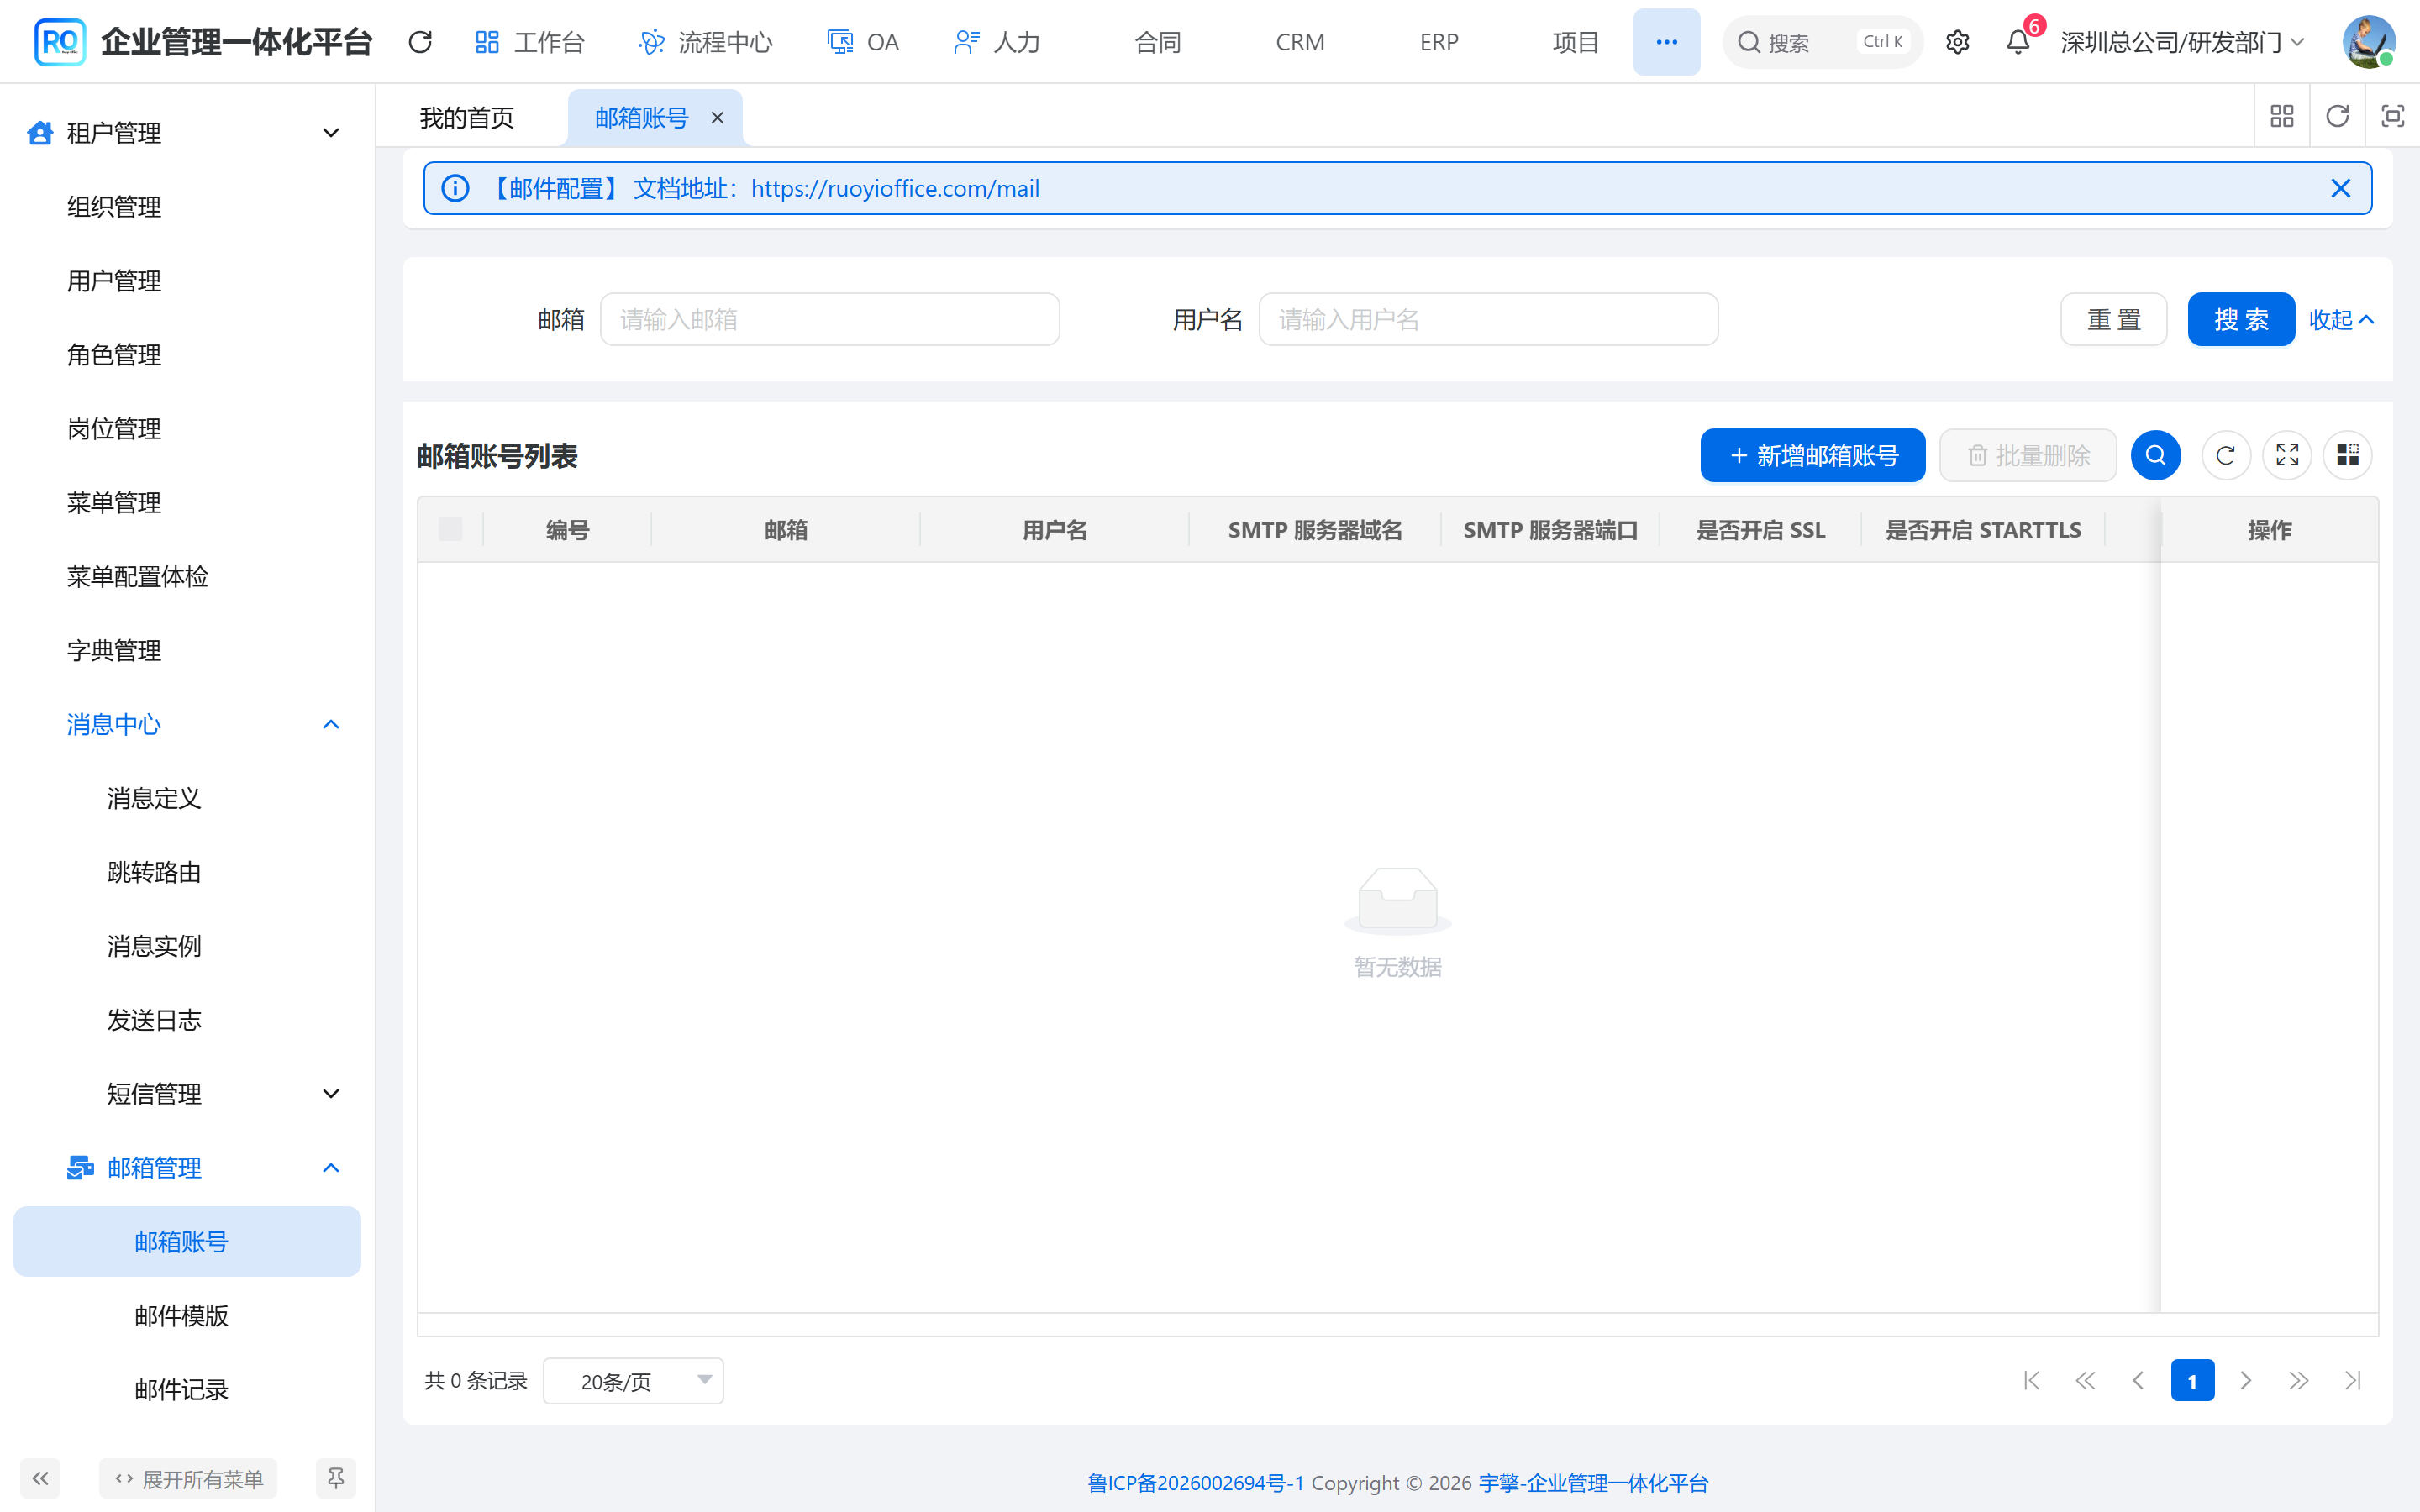This screenshot has height=1512, width=2420.
Task: Open the settings gear icon
Action: (x=1957, y=42)
